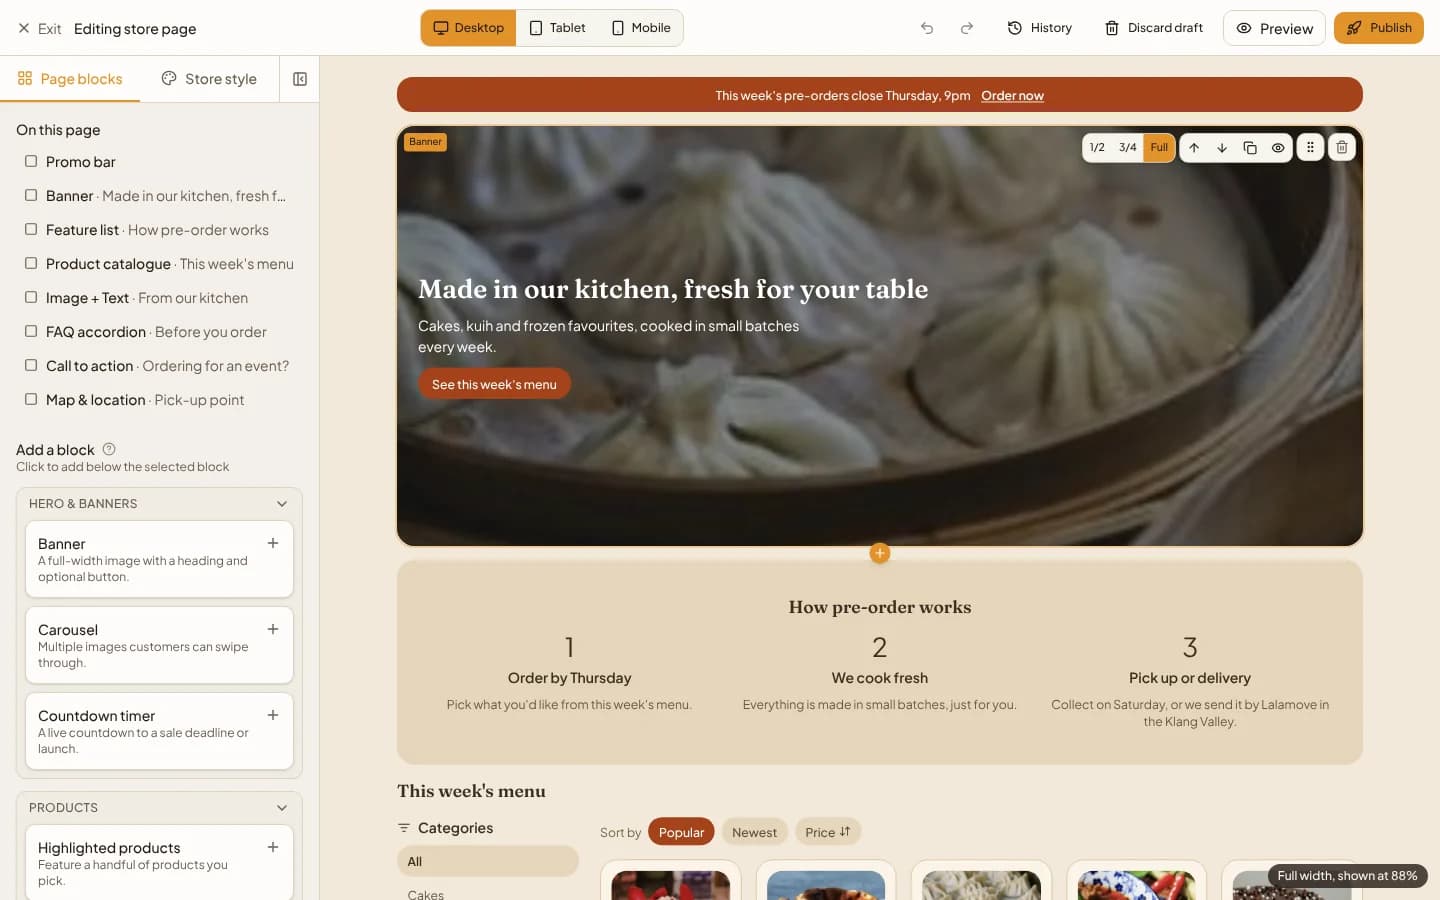Select Desktop preview mode
The height and width of the screenshot is (900, 1440).
(468, 28)
